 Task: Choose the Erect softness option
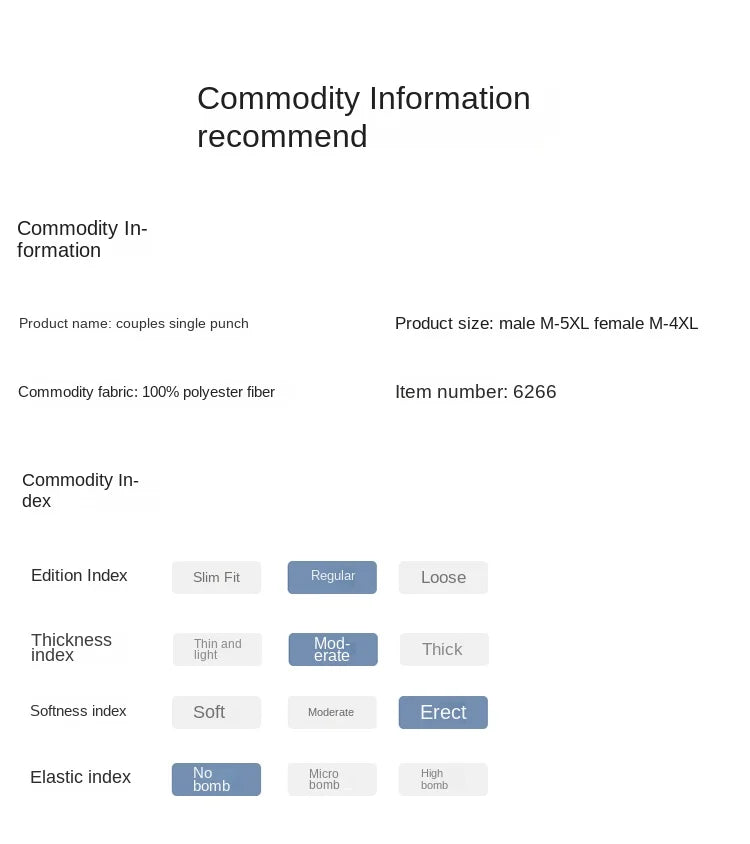(x=443, y=712)
